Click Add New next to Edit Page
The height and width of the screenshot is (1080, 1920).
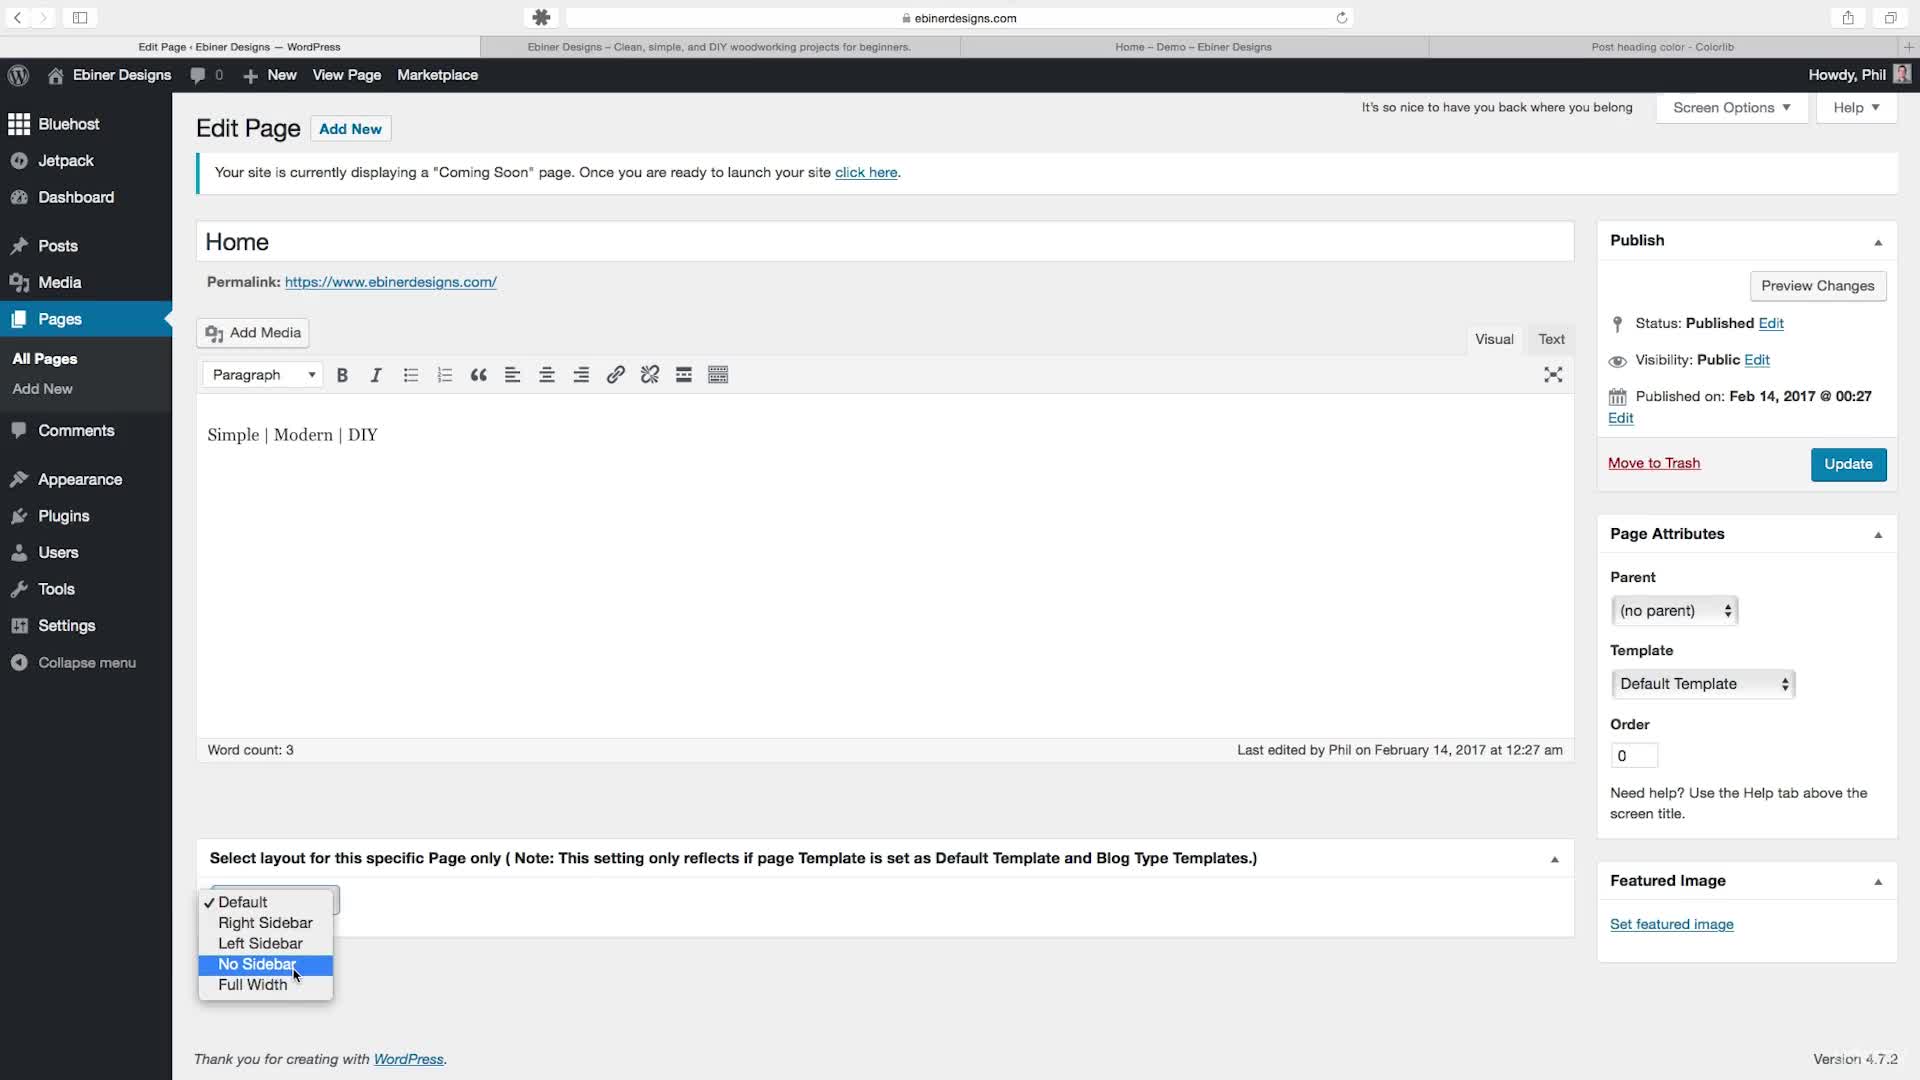coord(350,129)
